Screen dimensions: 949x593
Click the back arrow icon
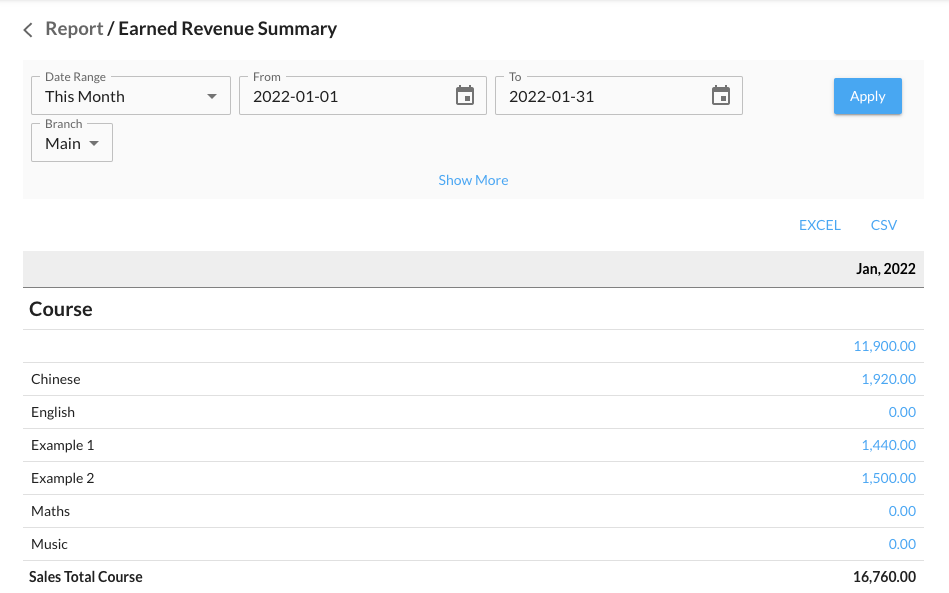28,30
